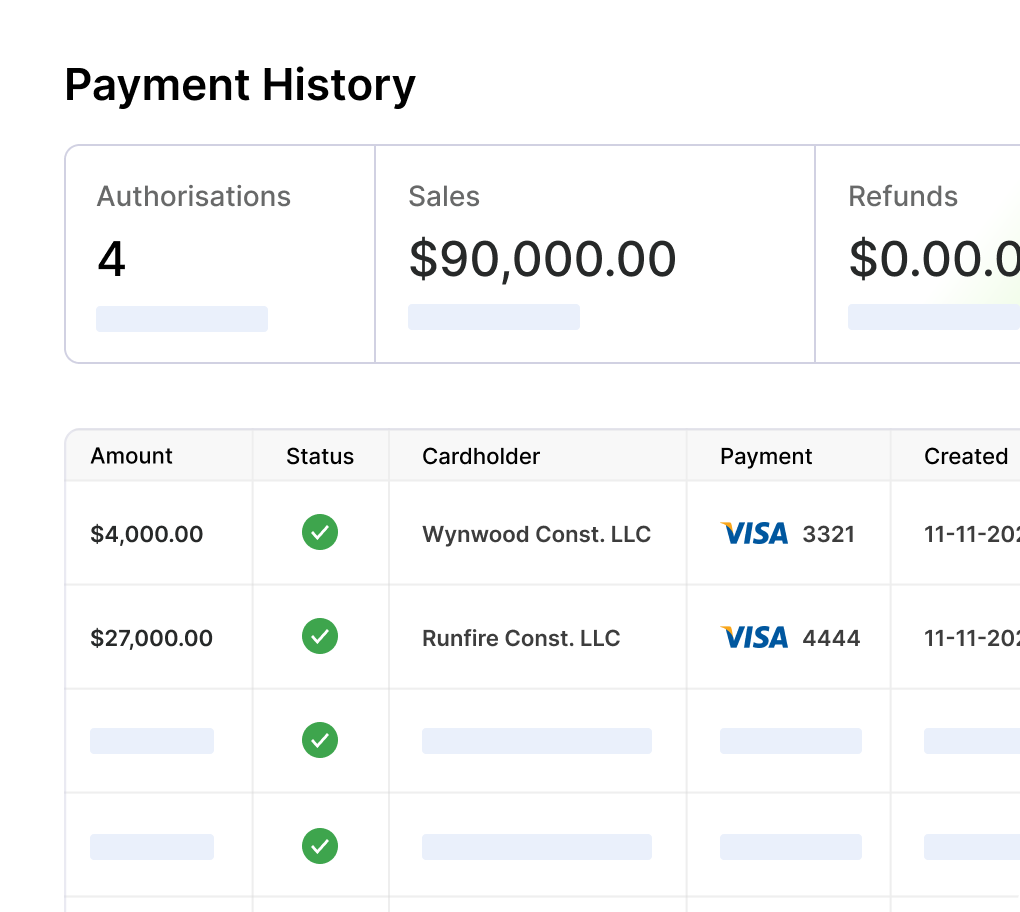Click the $90,000.00 sales total
The image size is (1020, 912).
tap(542, 259)
